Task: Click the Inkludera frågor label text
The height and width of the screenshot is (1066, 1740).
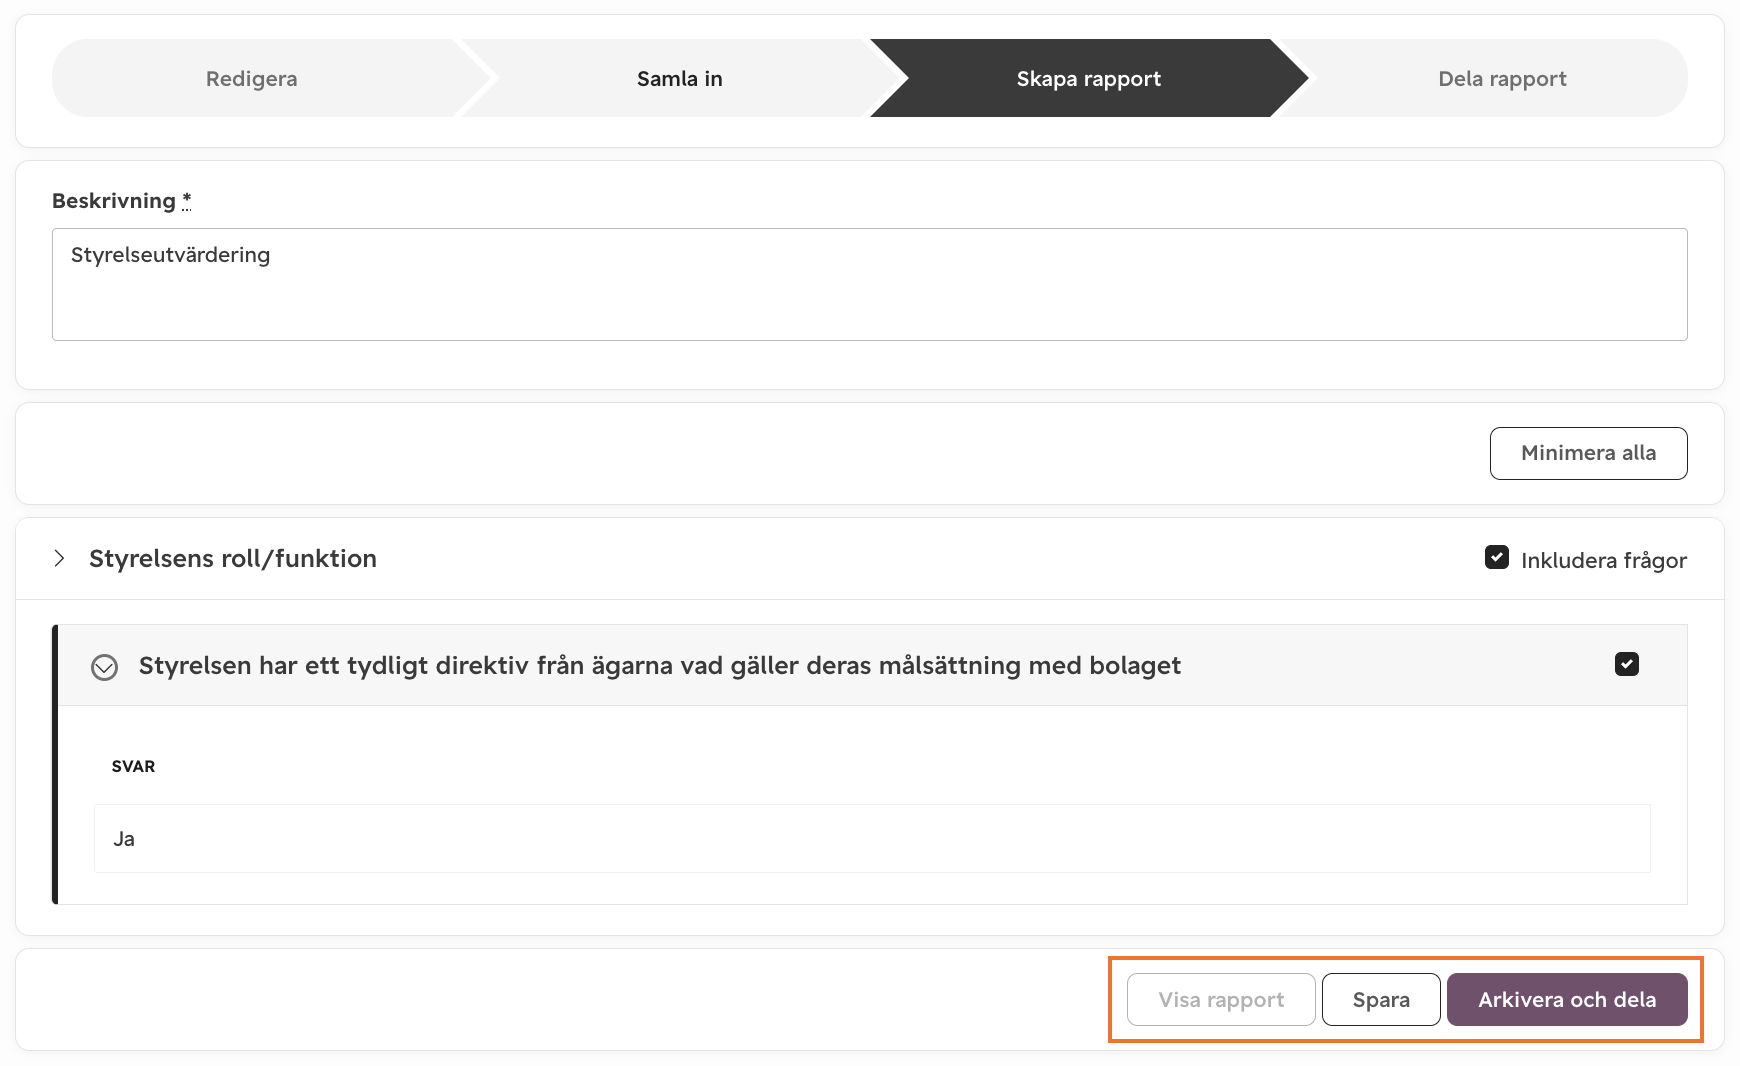Action: point(1604,560)
